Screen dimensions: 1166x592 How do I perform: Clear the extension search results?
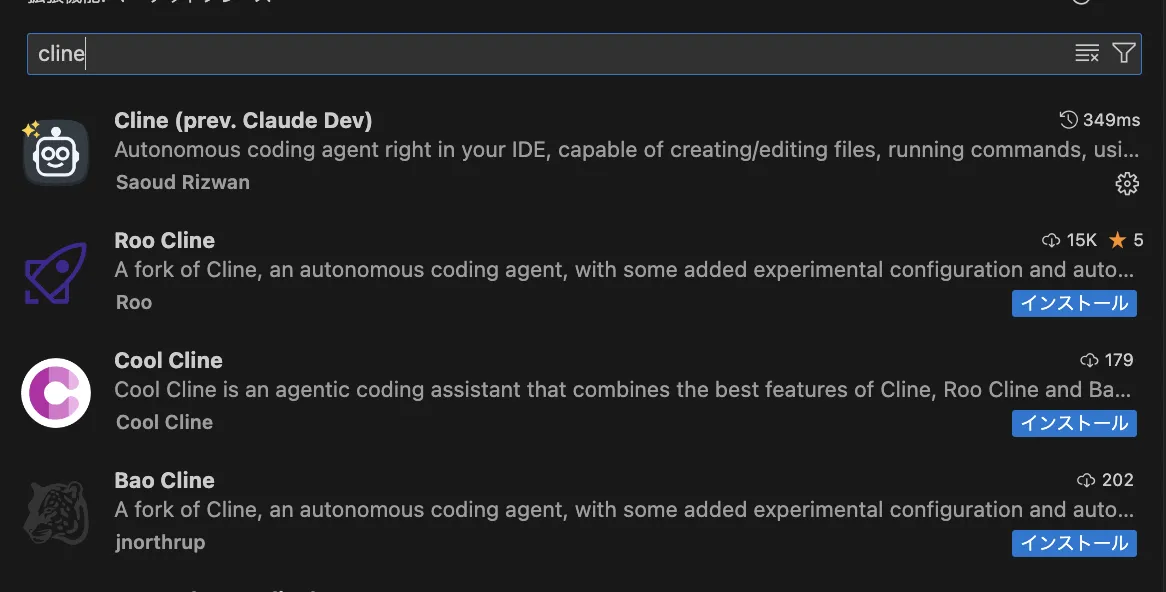(x=1086, y=53)
